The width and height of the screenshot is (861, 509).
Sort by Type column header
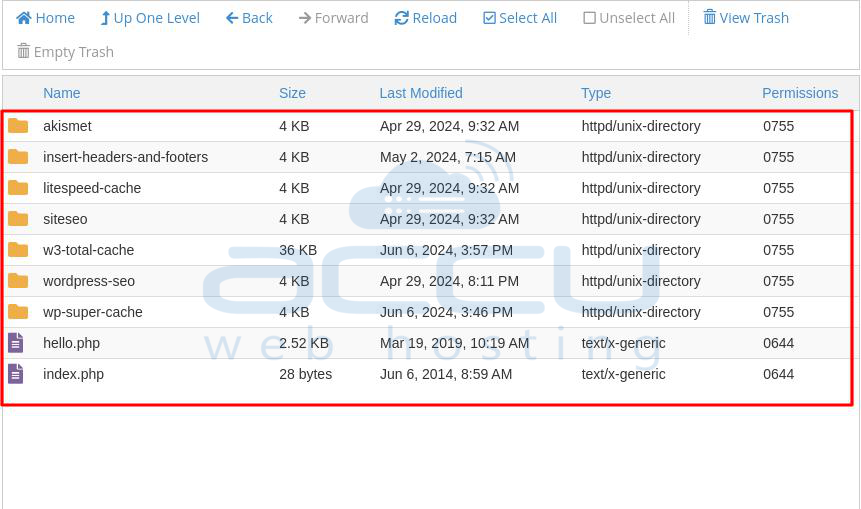coord(596,93)
